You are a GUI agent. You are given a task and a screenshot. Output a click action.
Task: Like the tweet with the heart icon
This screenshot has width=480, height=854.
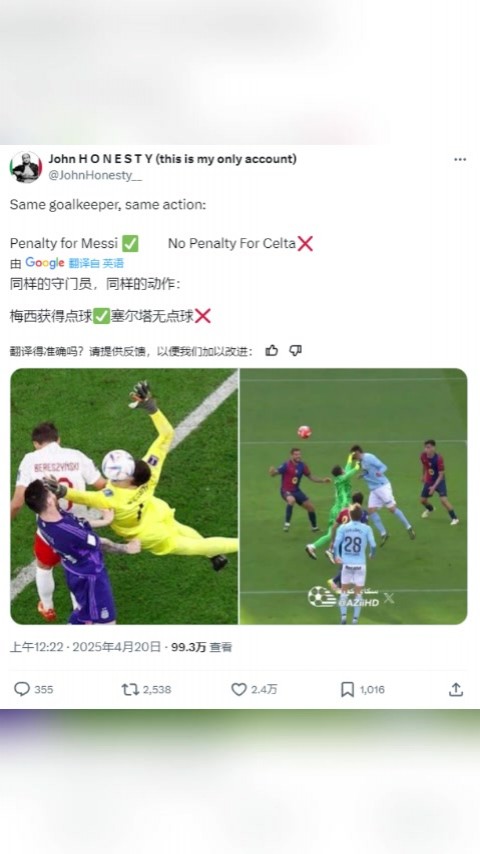239,690
